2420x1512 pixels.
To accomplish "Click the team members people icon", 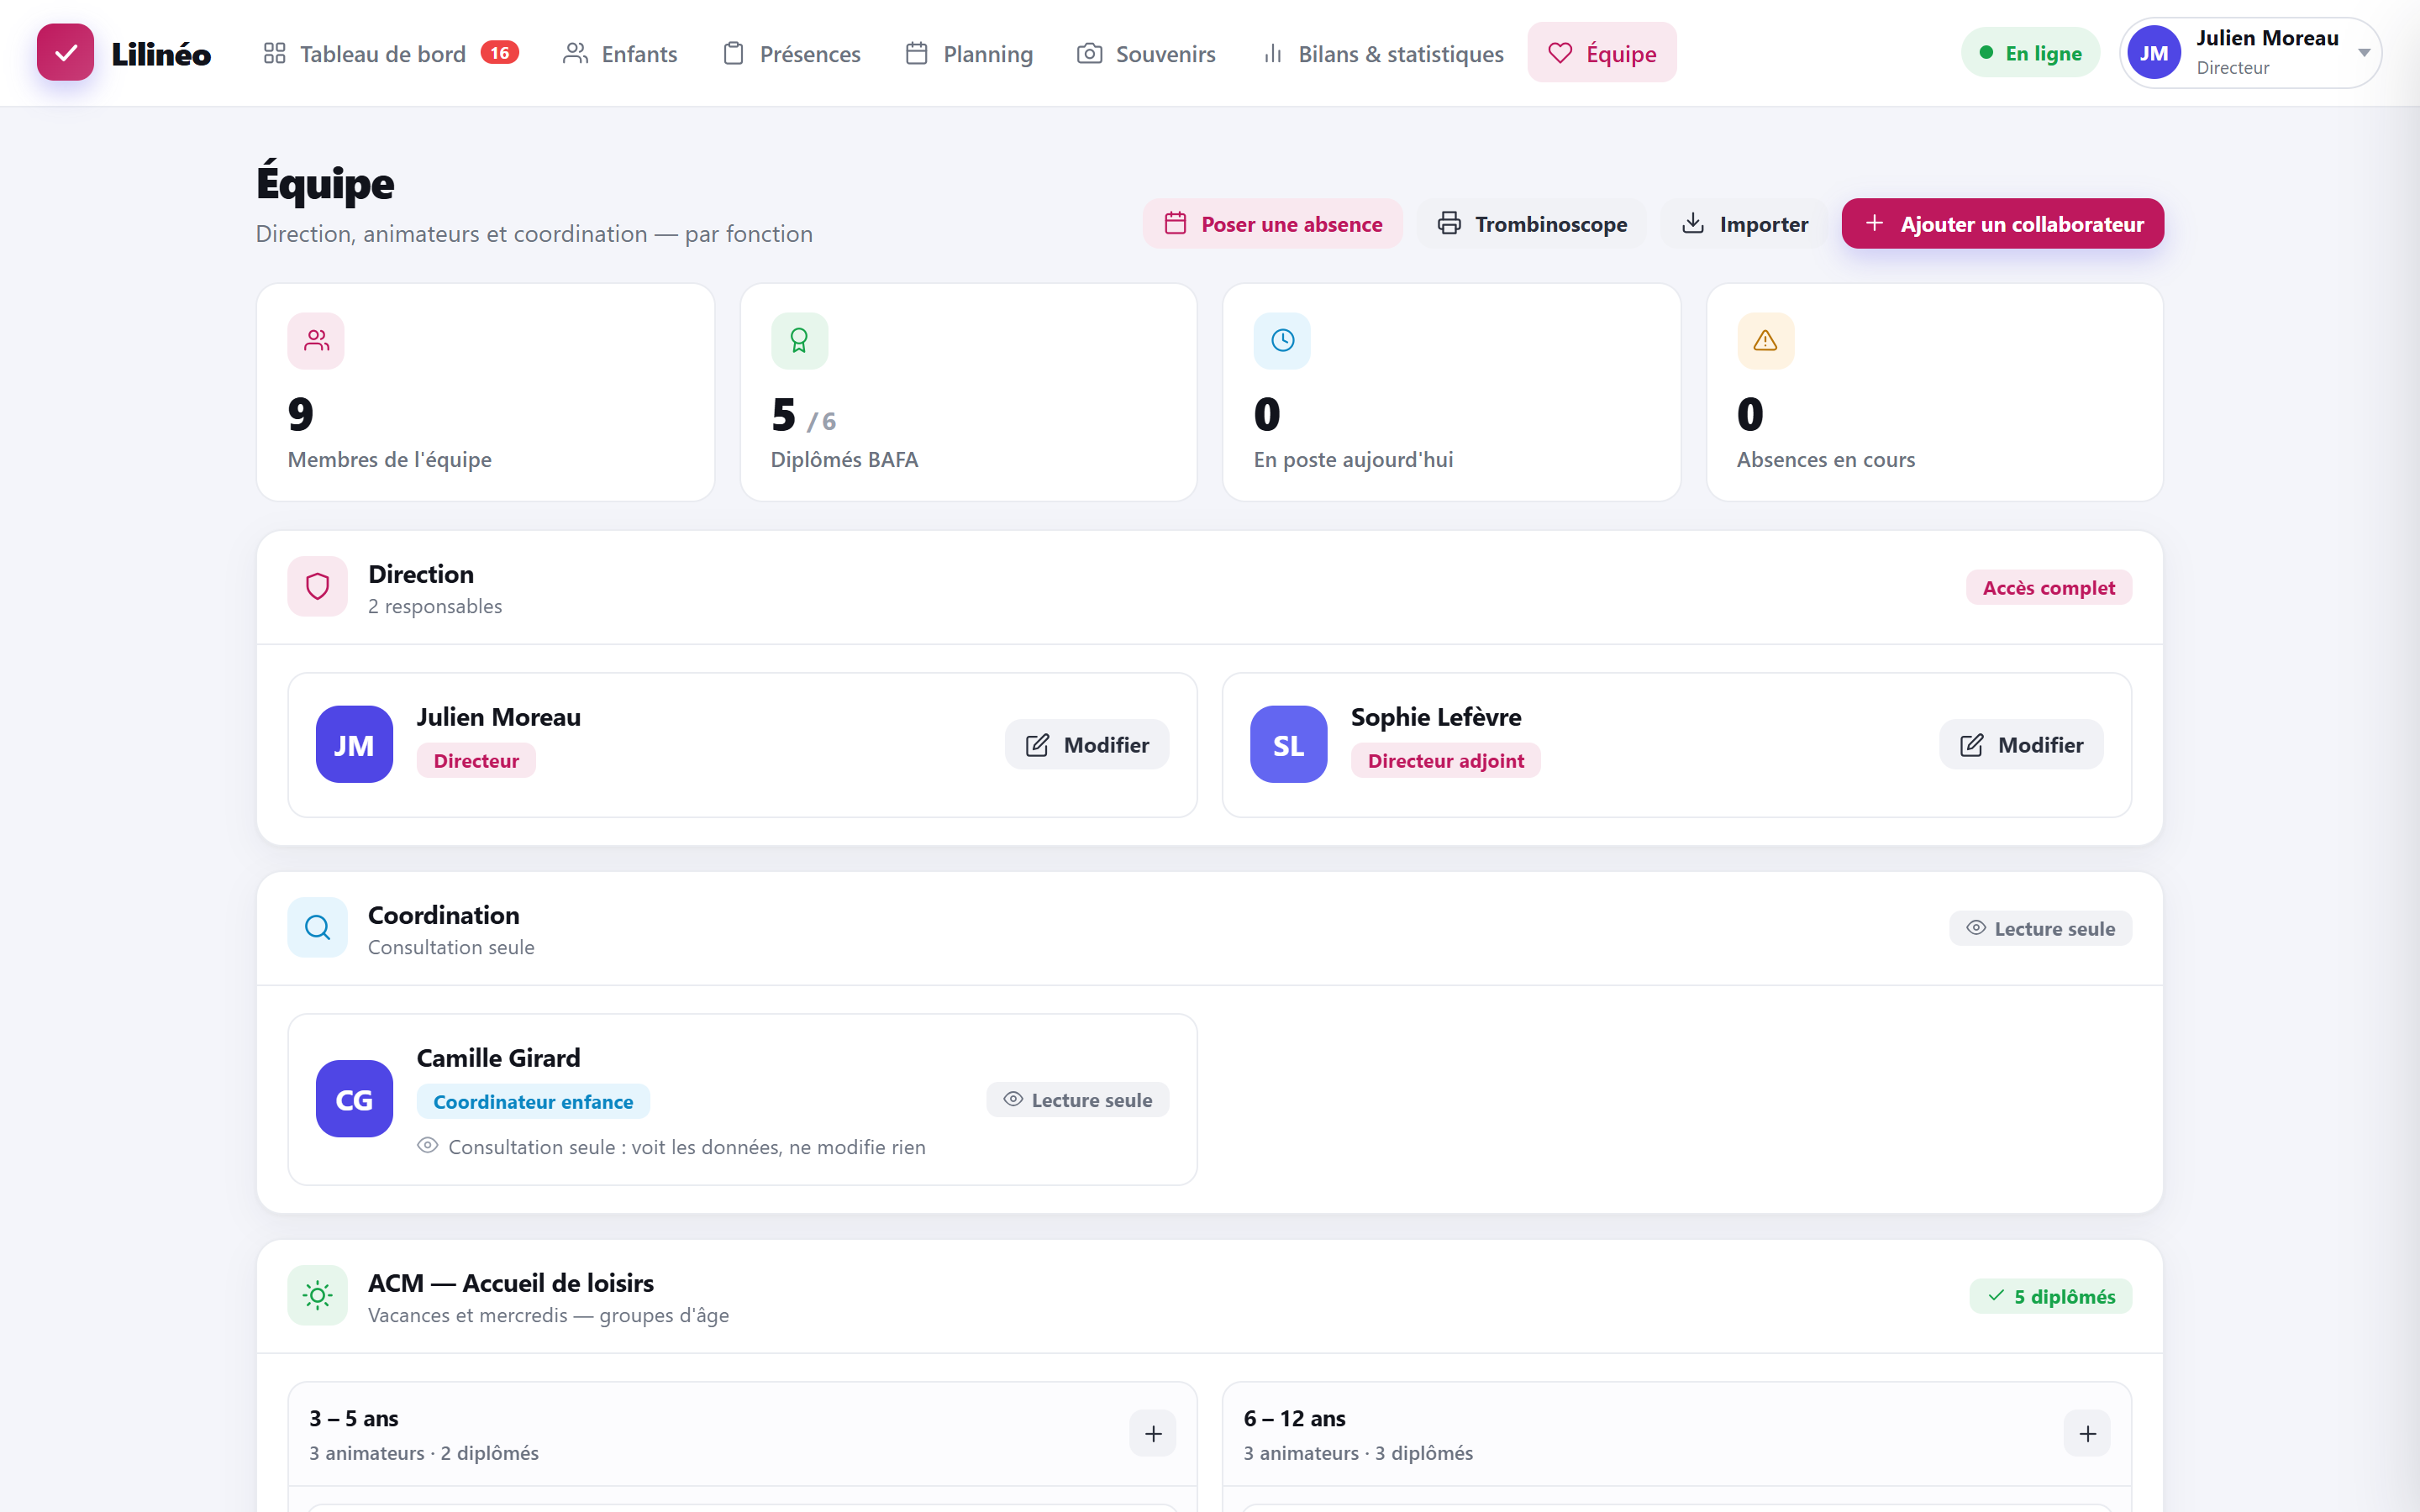I will click(x=316, y=341).
